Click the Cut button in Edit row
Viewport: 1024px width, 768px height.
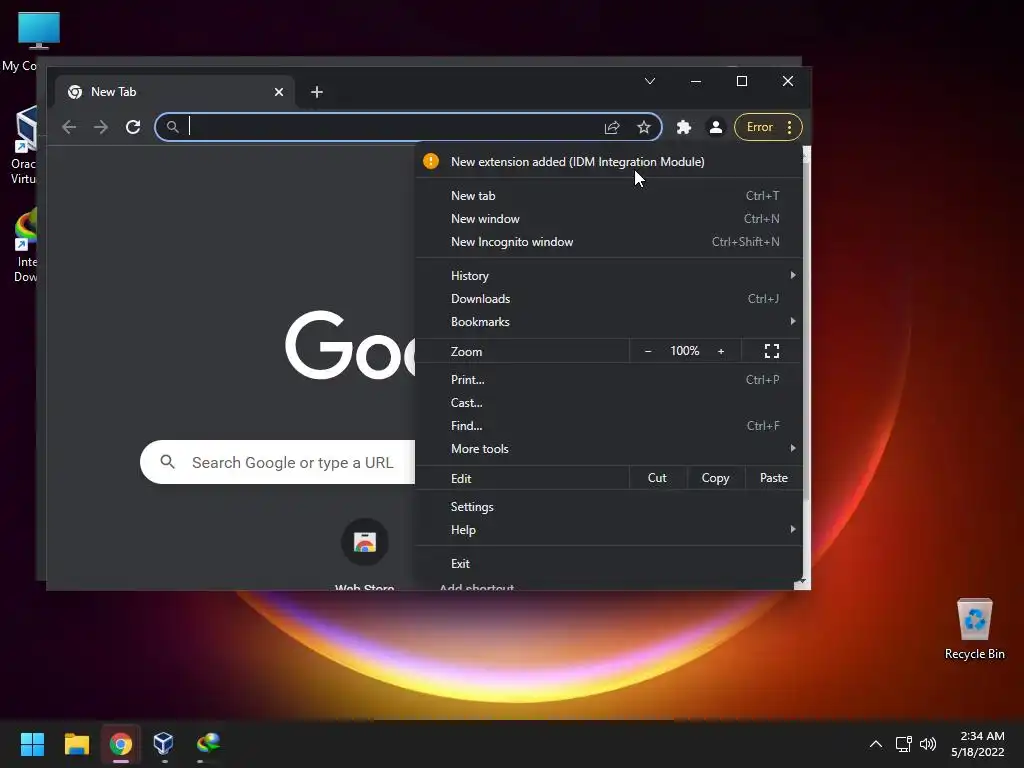[657, 478]
